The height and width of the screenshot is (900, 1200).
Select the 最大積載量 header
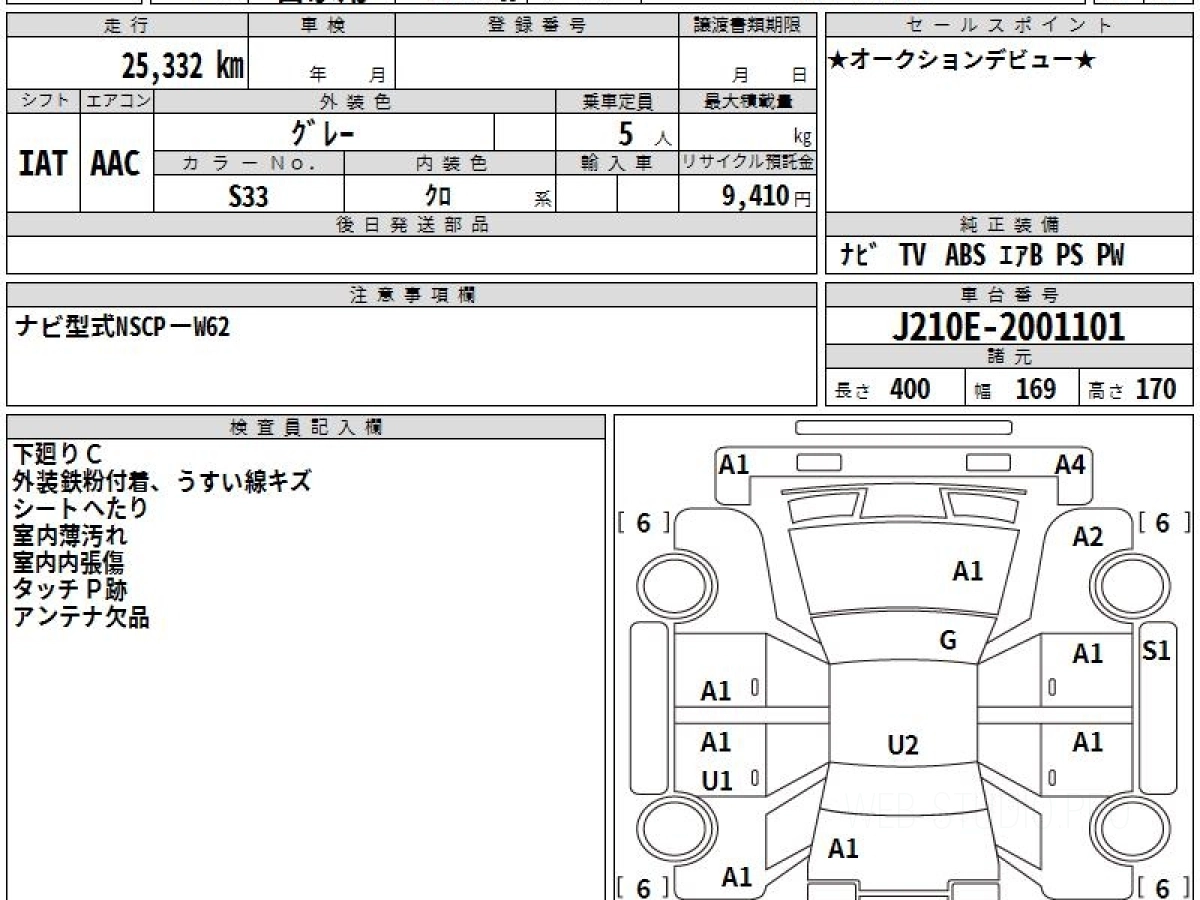pos(747,101)
